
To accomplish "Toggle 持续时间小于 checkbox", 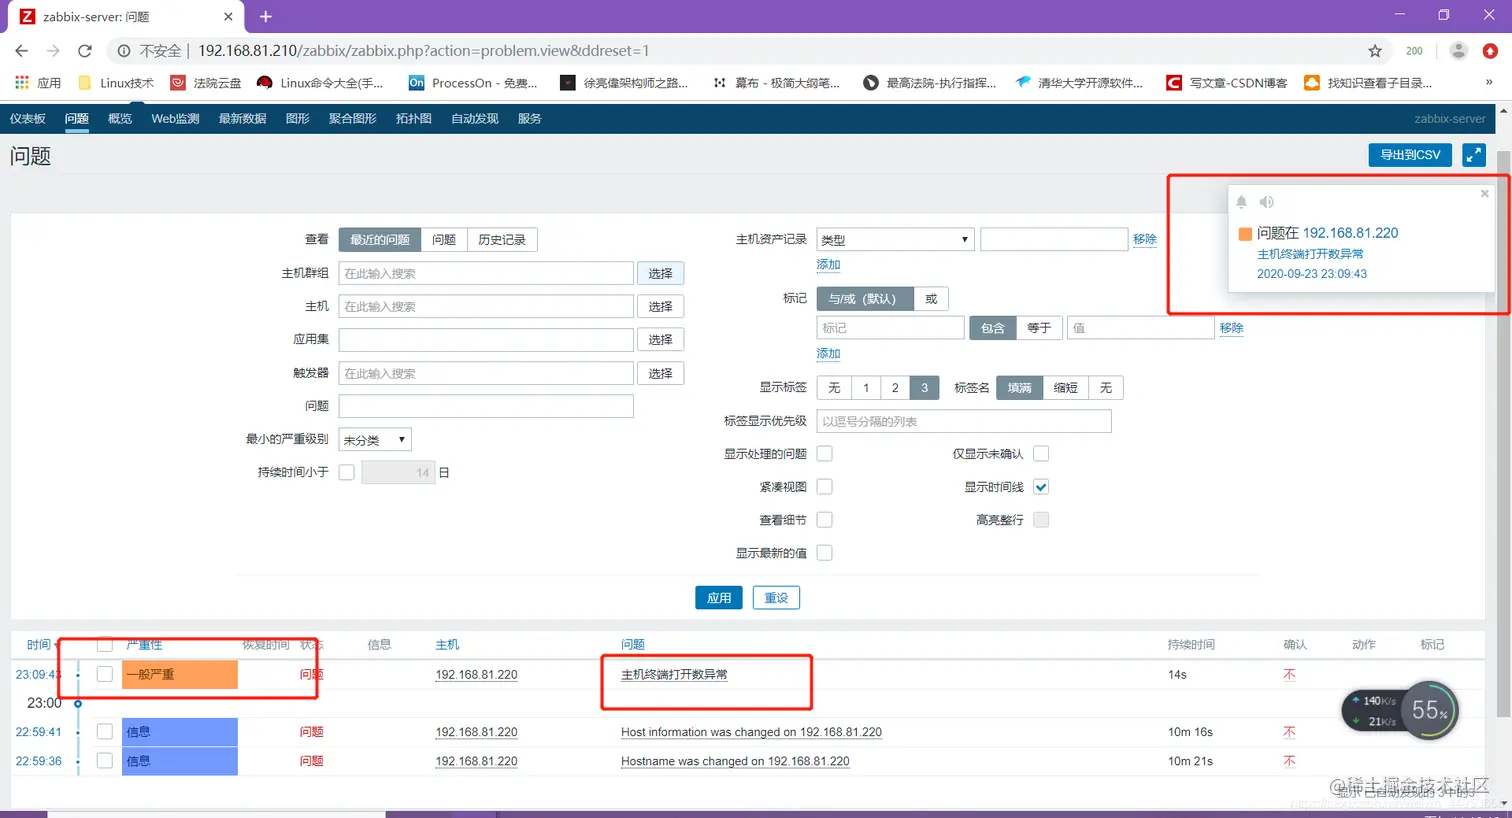I will pos(347,472).
